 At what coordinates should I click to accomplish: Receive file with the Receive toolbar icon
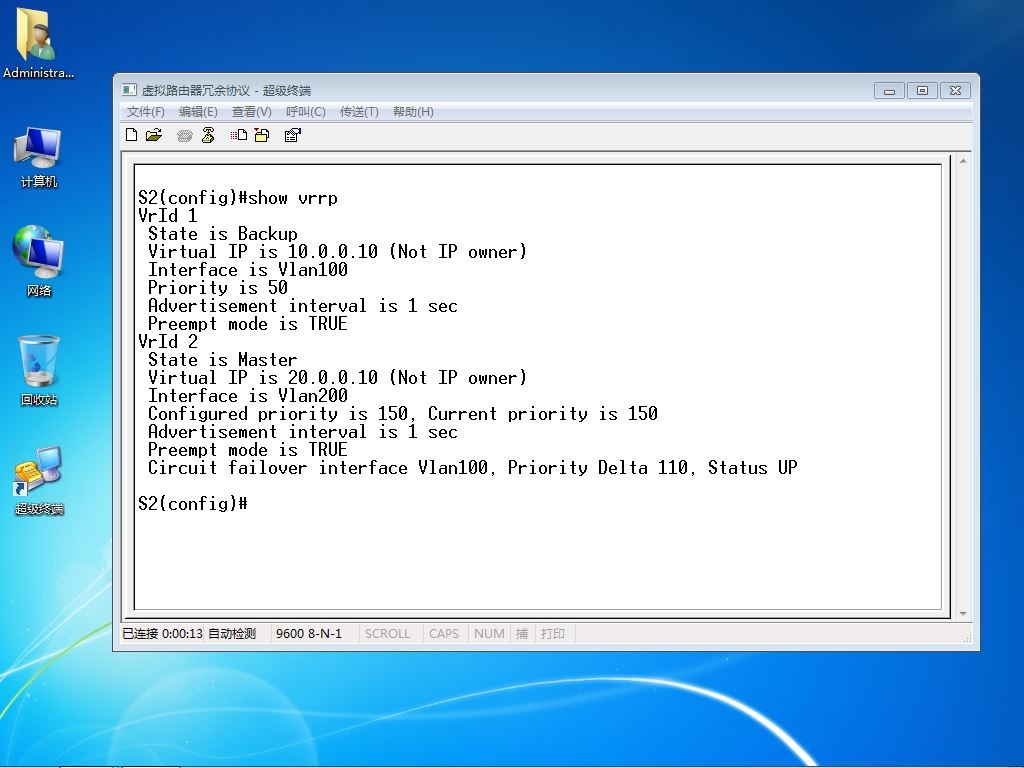(x=262, y=135)
